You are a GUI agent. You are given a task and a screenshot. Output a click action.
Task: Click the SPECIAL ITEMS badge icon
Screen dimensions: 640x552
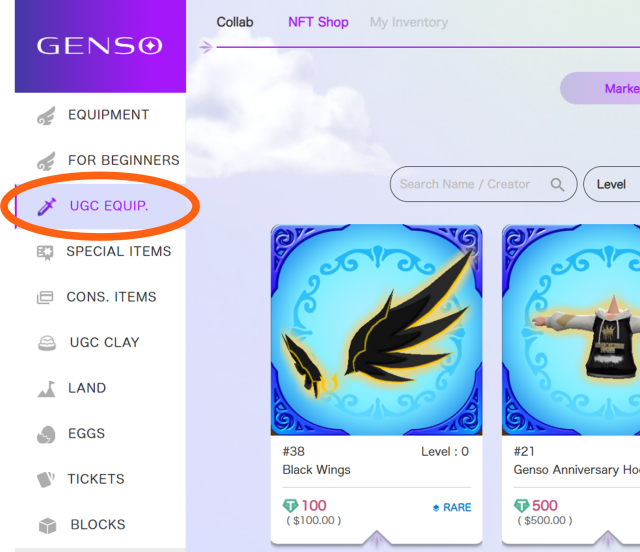tap(45, 252)
